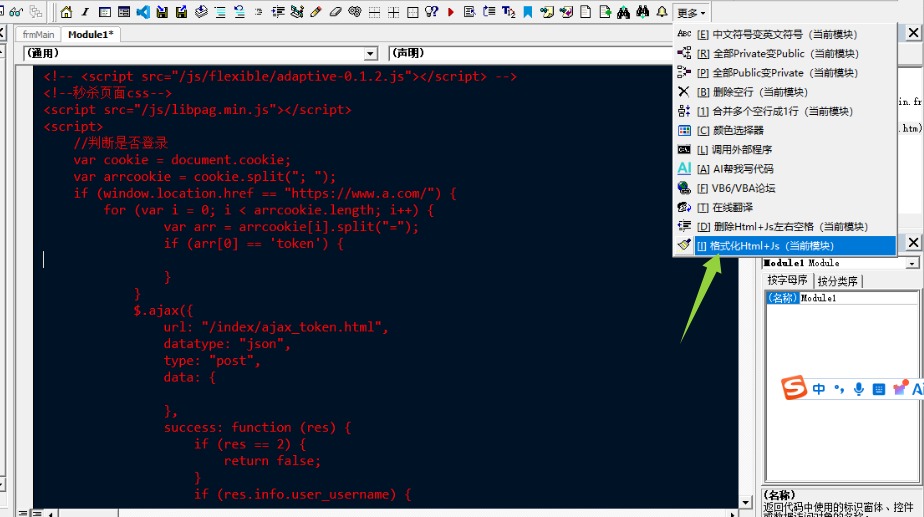Expand the Module1 properties object dropdown
Screen dimensions: 924x517
910,263
